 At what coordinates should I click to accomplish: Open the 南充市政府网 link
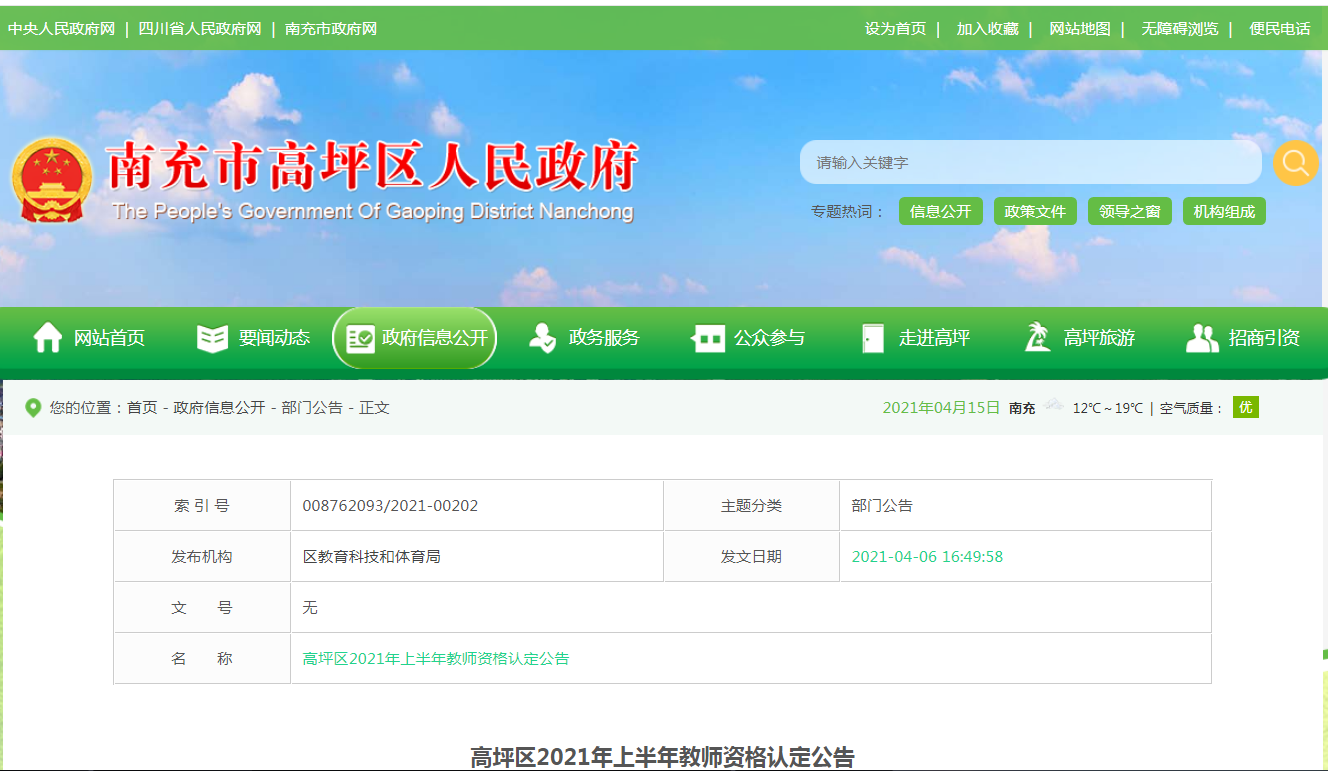pyautogui.click(x=331, y=29)
